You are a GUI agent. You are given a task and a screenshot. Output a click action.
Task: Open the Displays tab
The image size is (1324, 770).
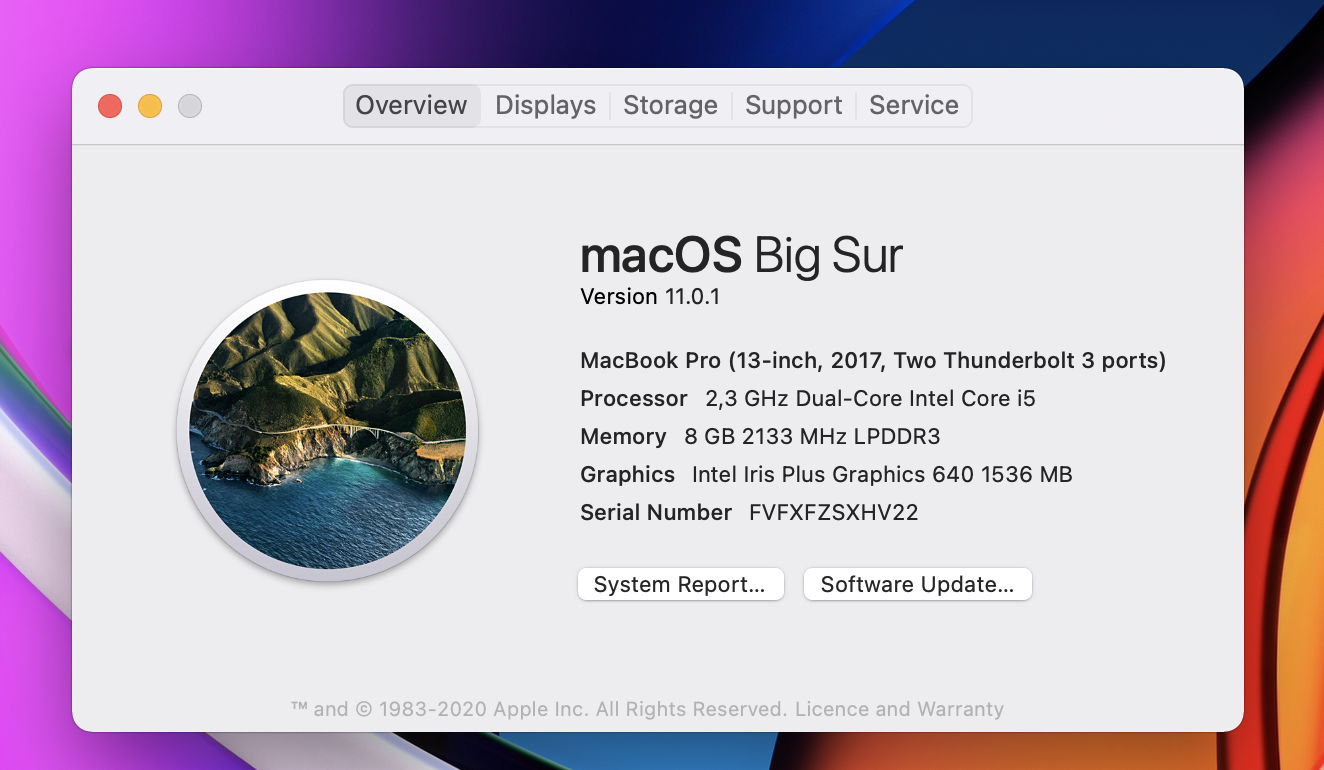tap(546, 105)
